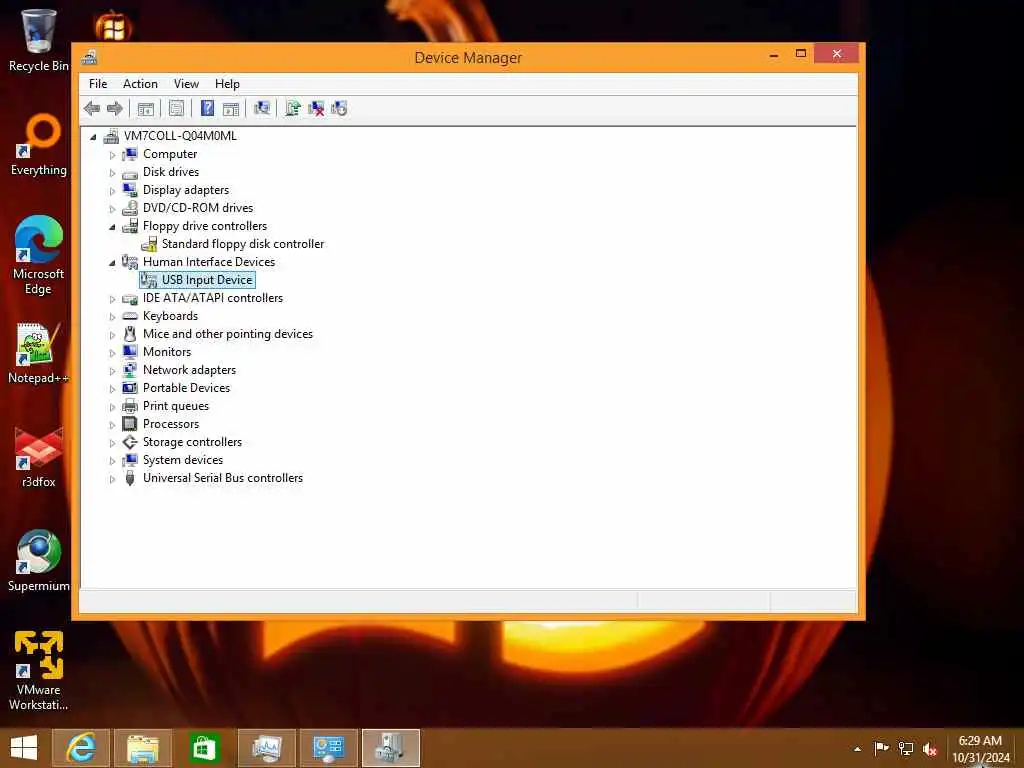Open the File menu
This screenshot has width=1024, height=768.
click(98, 84)
